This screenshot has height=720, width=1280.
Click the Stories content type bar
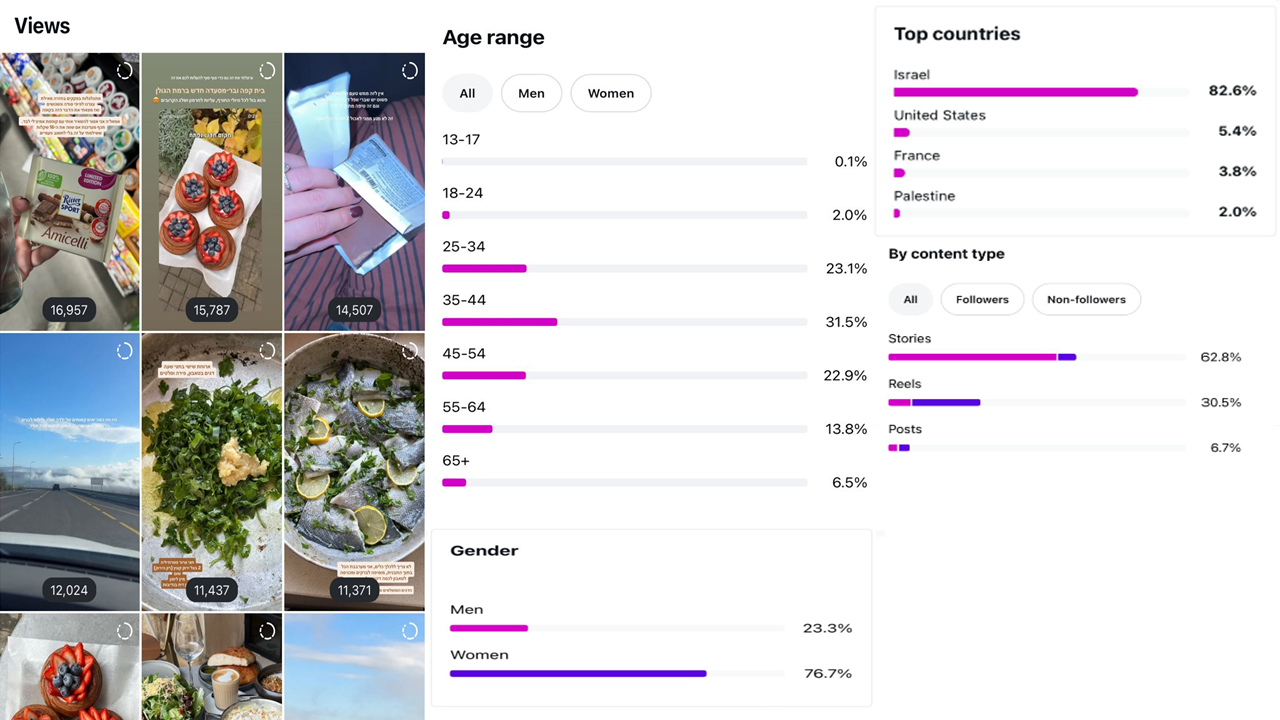tap(1036, 357)
